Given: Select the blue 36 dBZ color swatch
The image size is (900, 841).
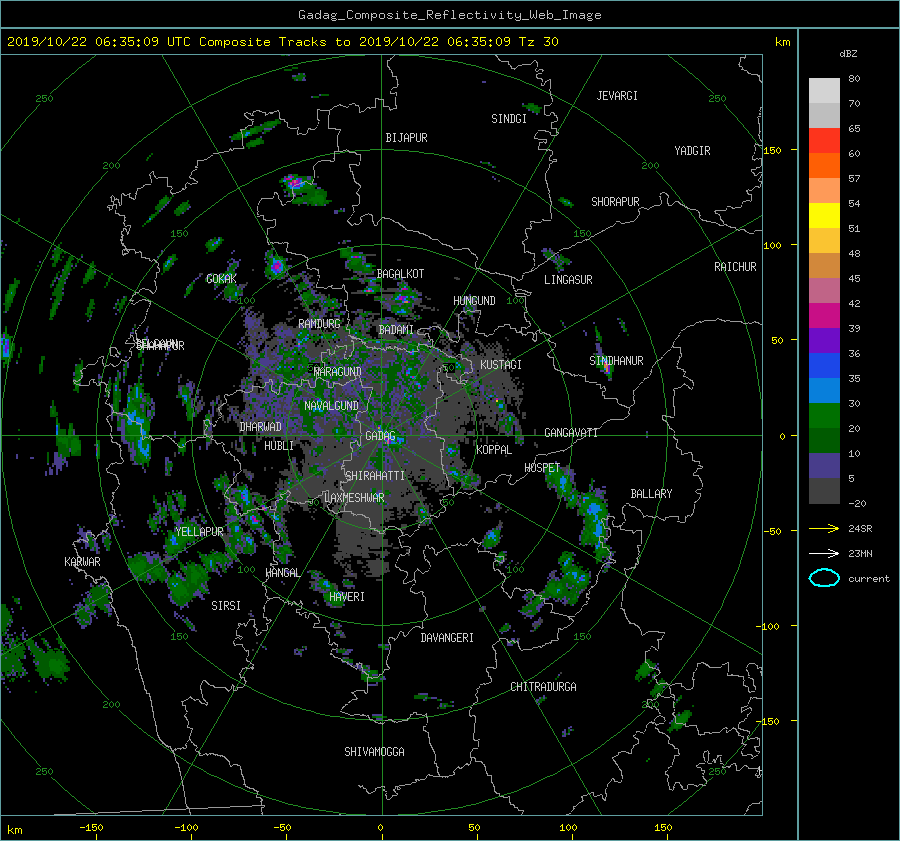Looking at the screenshot, I should click(x=824, y=366).
